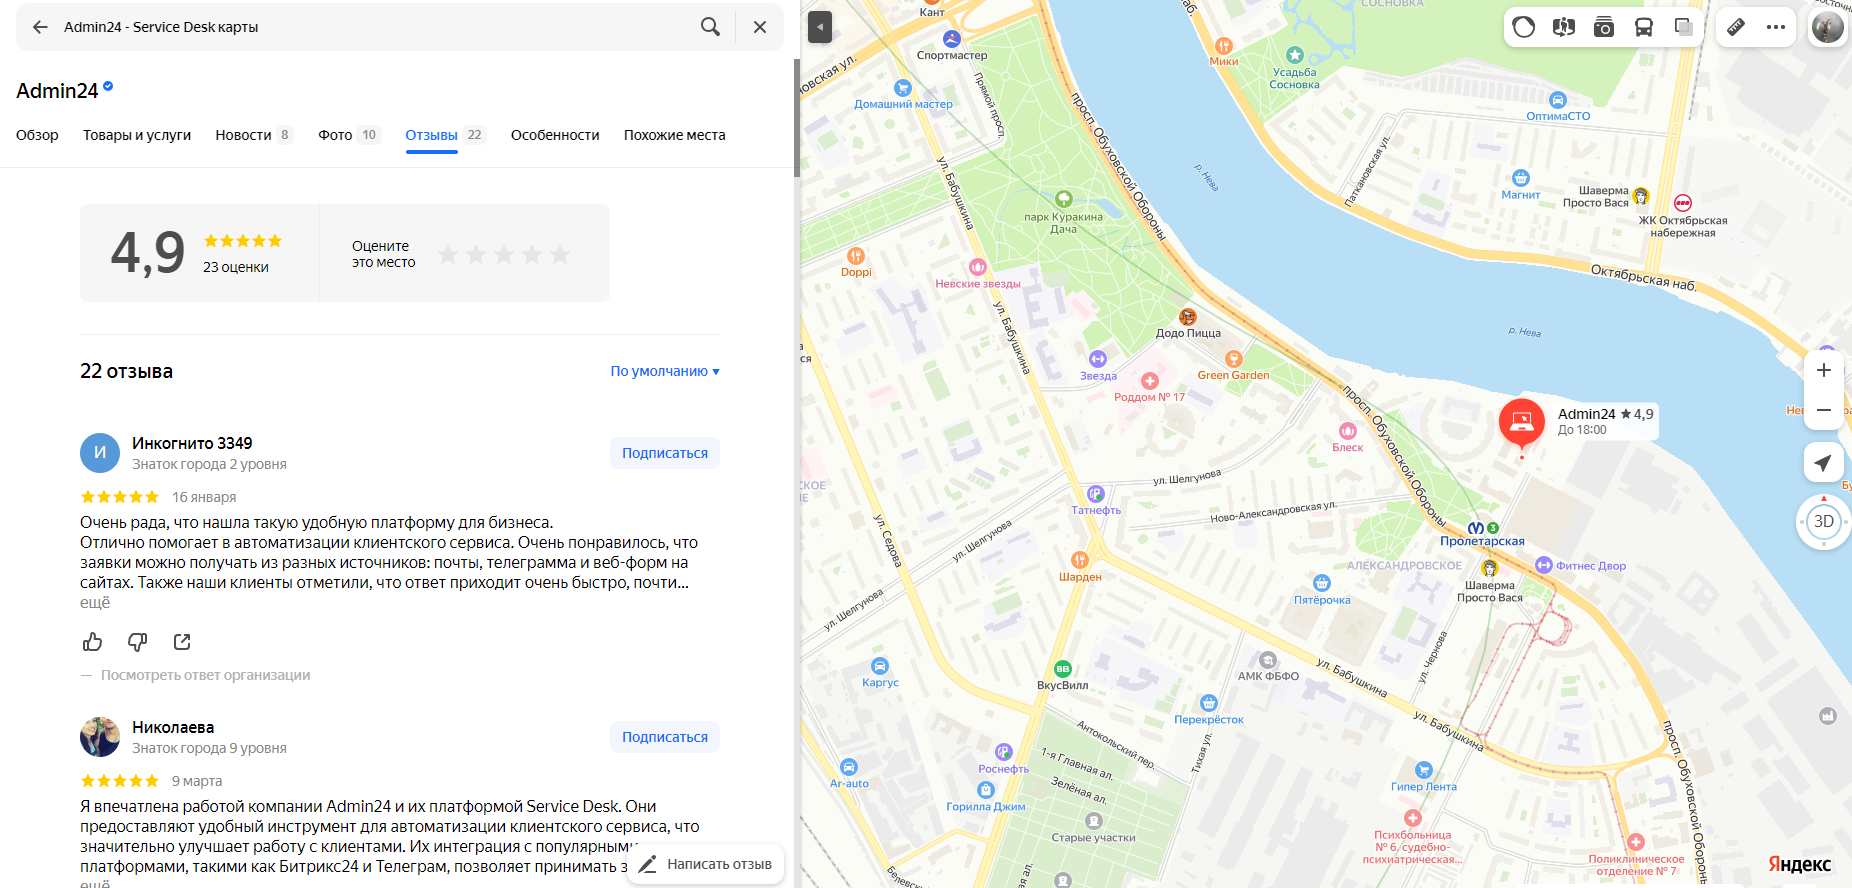
Task: Click the Гипер Лента marker
Action: (1424, 770)
